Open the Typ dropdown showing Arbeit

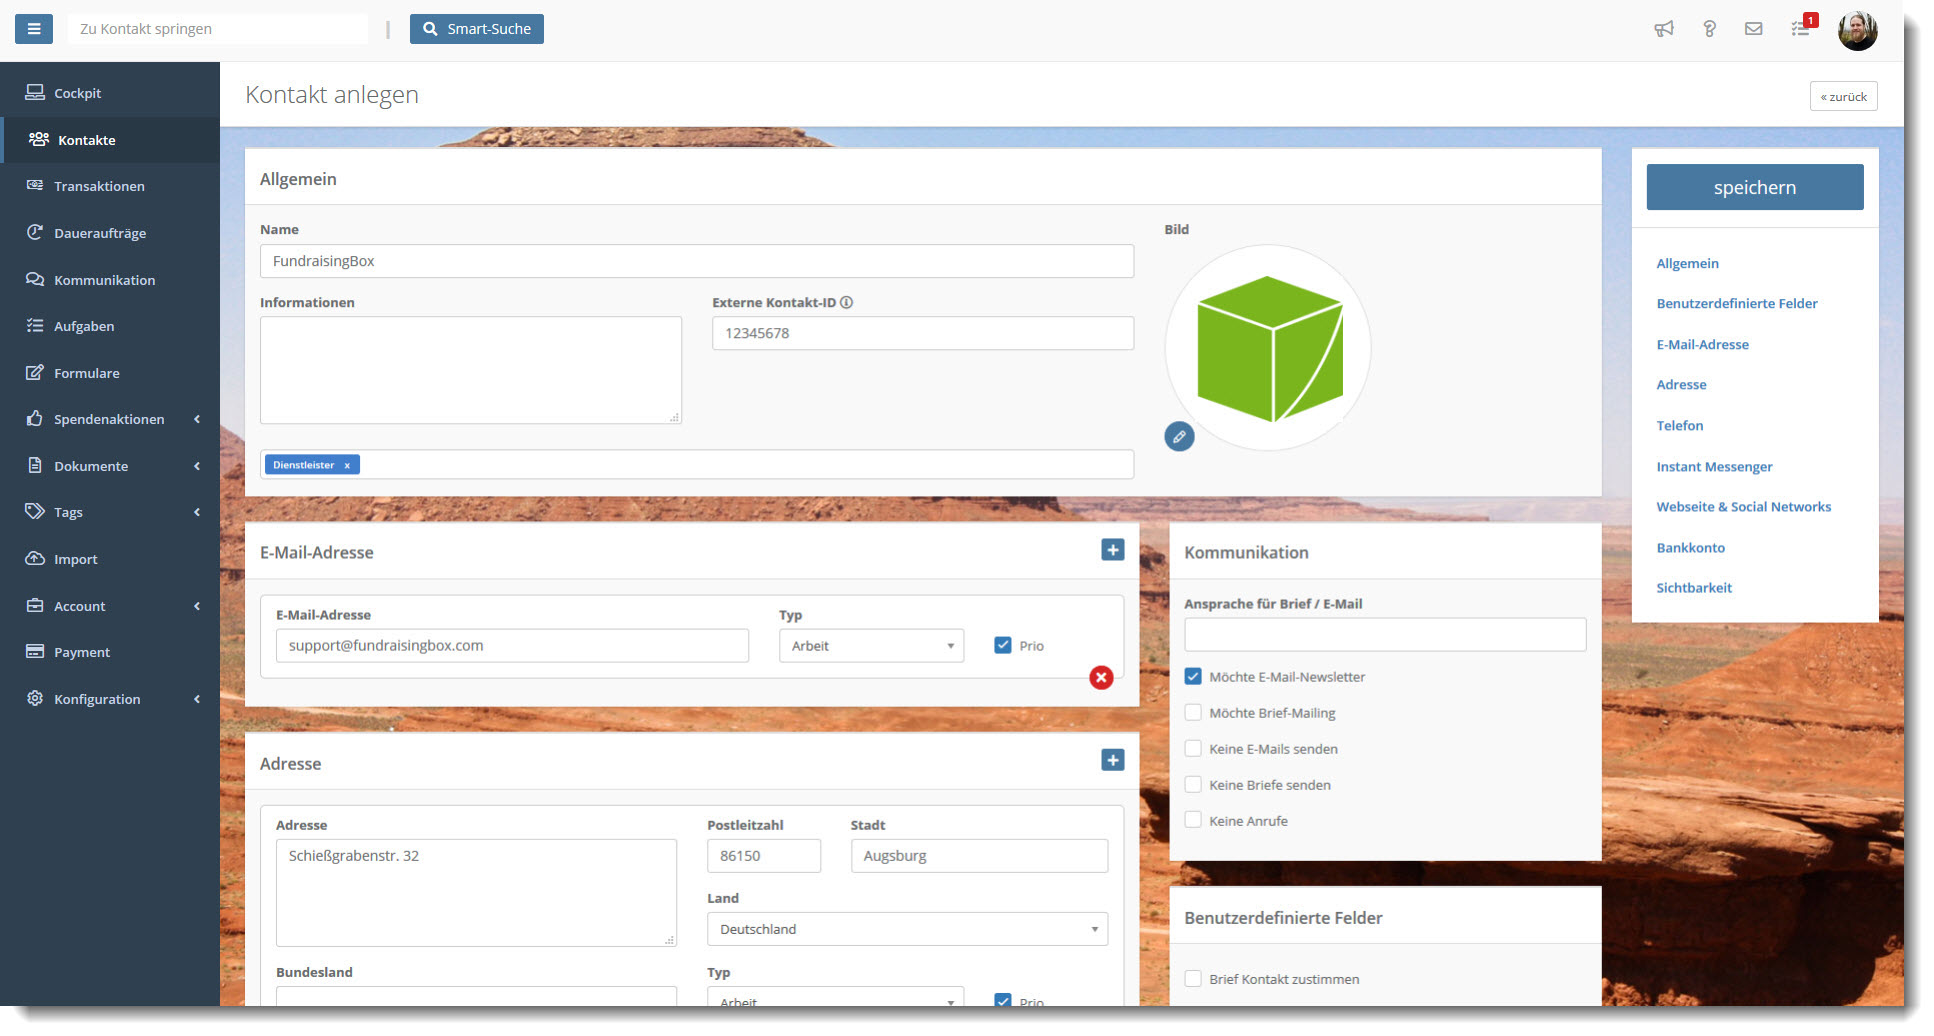click(x=870, y=645)
